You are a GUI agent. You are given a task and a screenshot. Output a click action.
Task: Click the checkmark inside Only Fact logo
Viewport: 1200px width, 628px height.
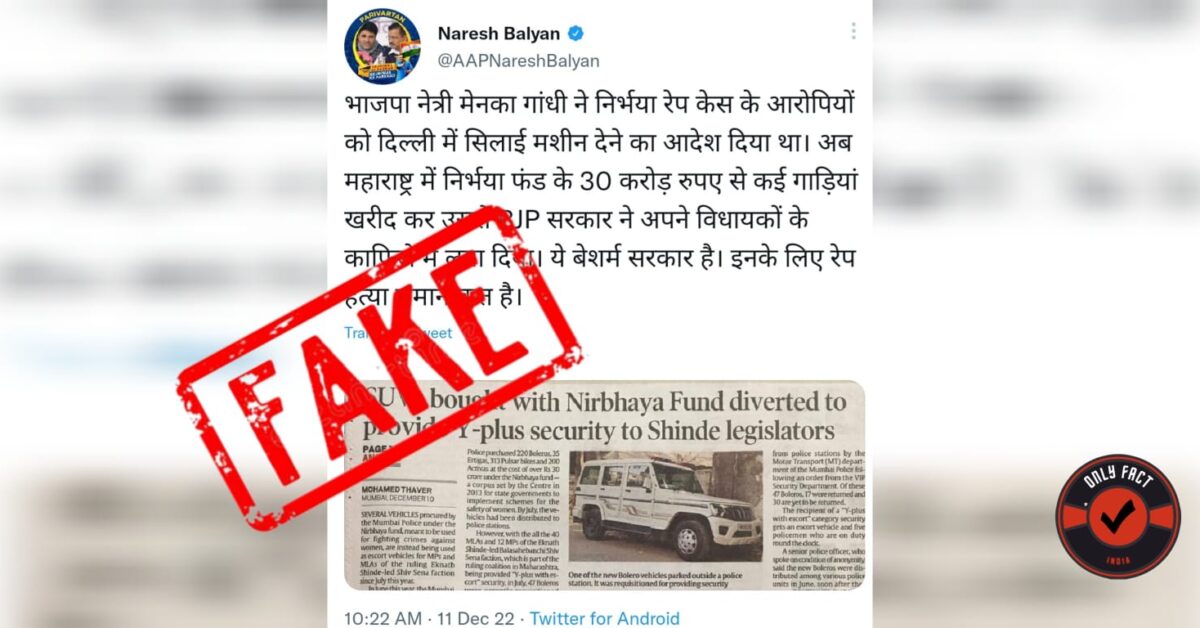[1118, 513]
